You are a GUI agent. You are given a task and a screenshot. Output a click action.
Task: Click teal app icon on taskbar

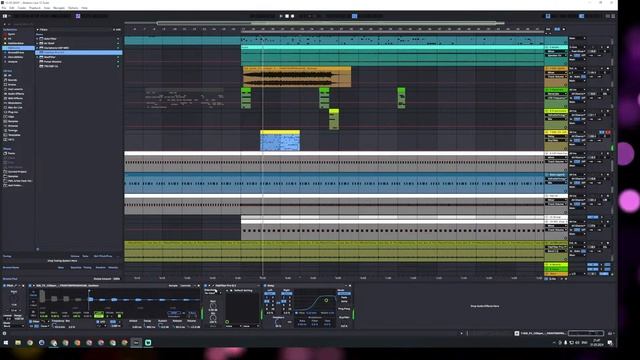click(x=148, y=343)
